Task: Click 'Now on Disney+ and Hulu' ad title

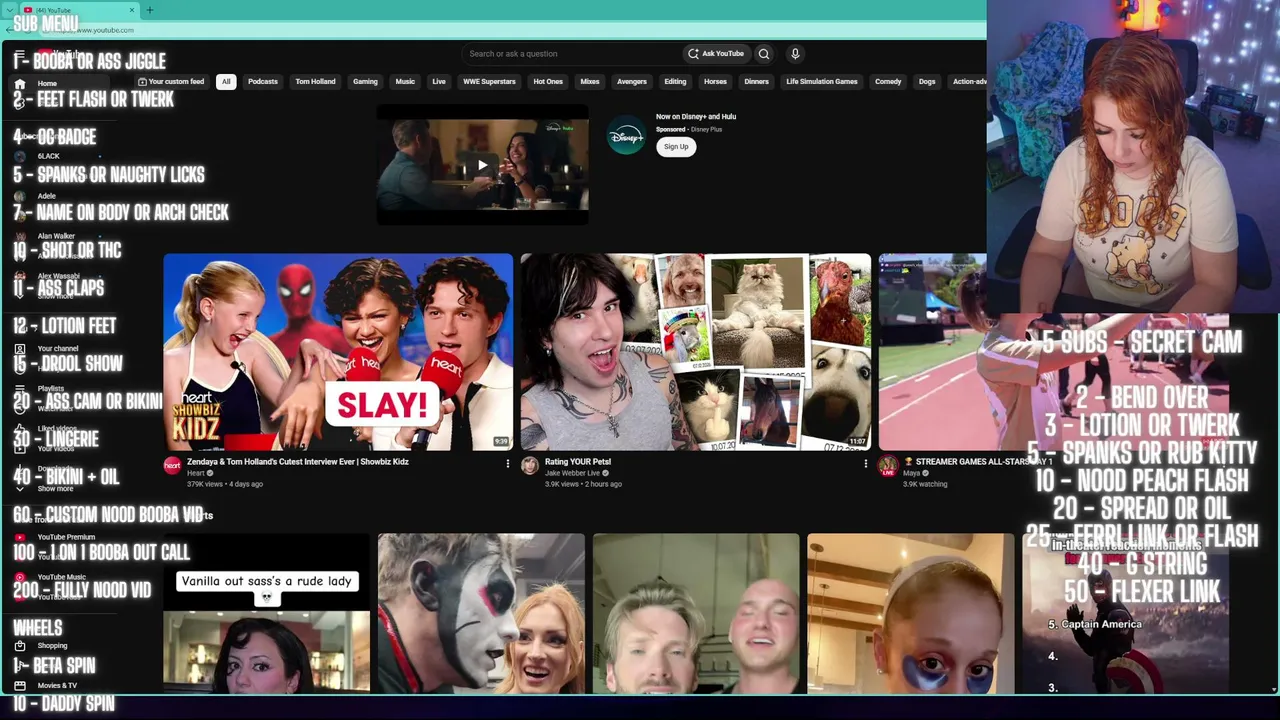Action: (x=696, y=117)
